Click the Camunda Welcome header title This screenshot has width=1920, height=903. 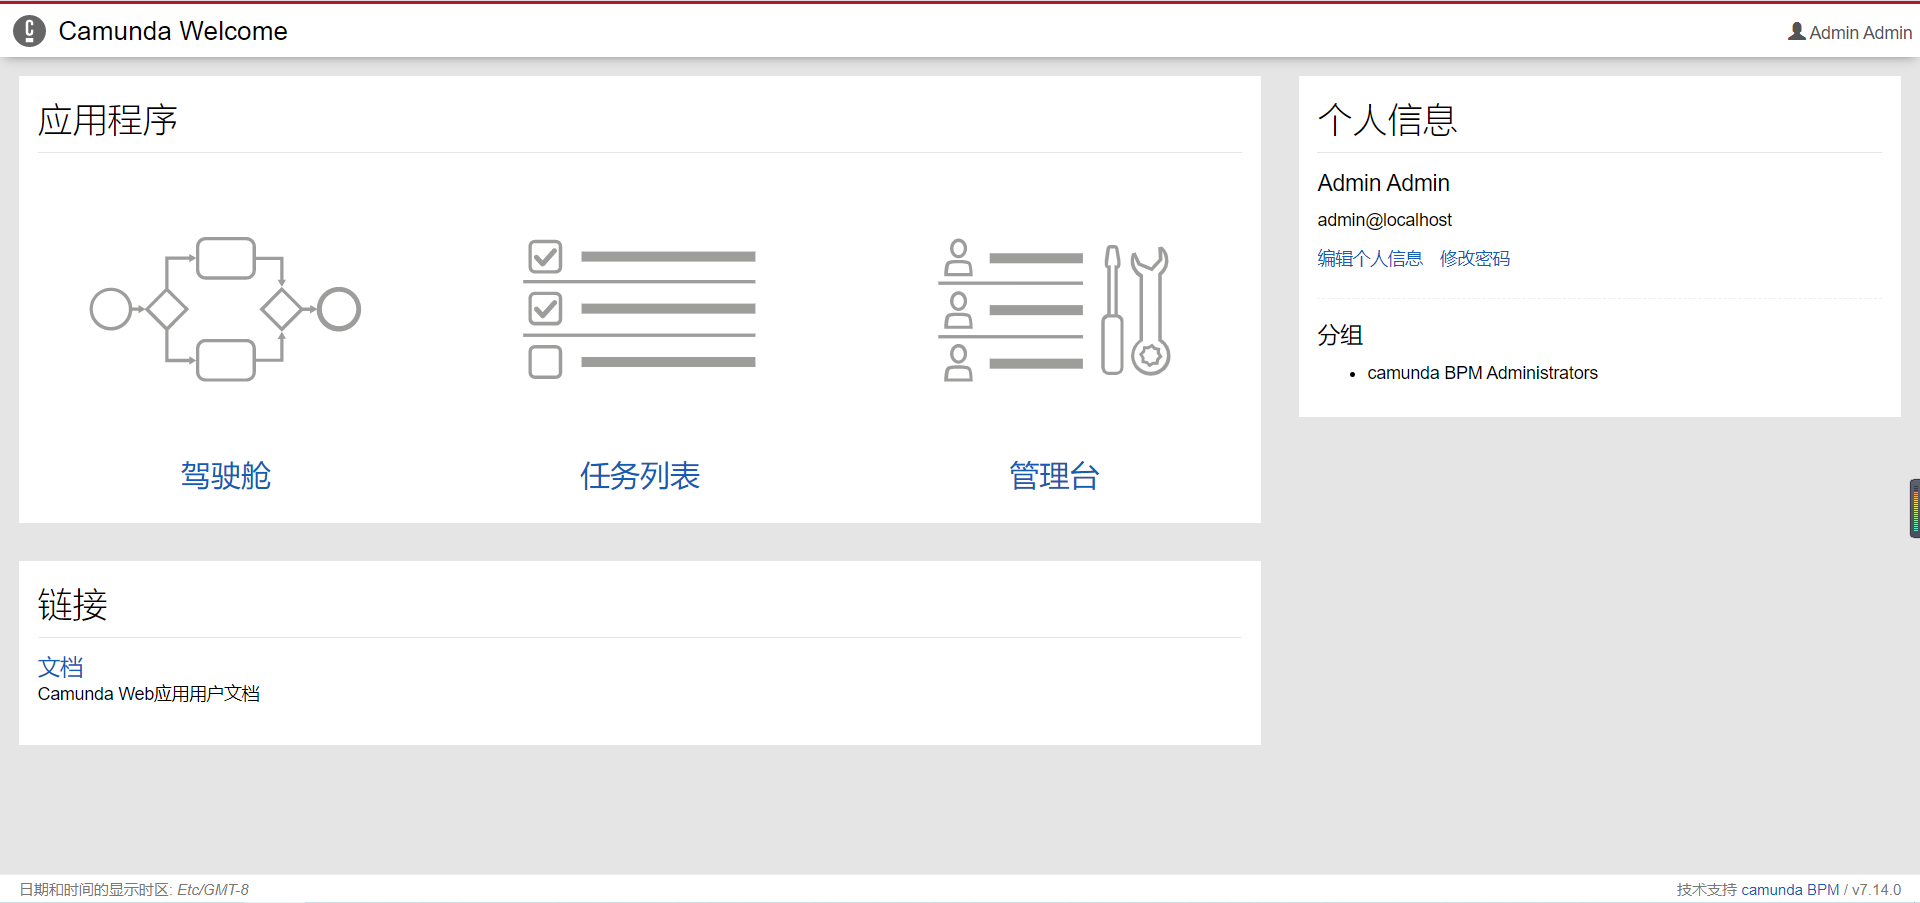pos(173,31)
